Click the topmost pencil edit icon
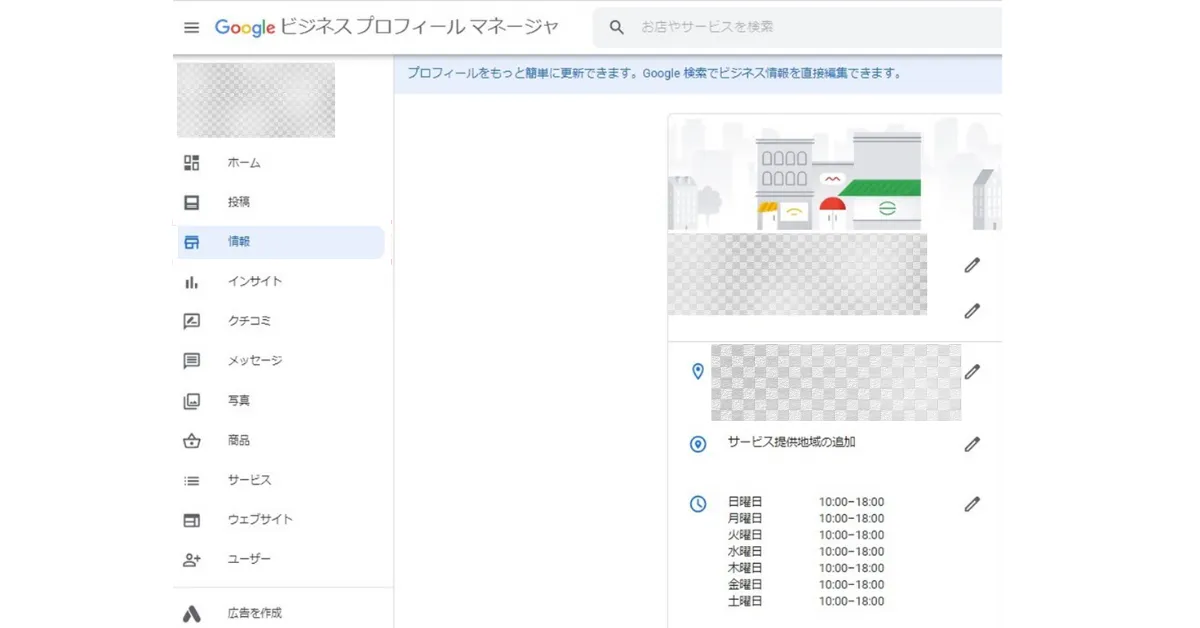 point(971,264)
